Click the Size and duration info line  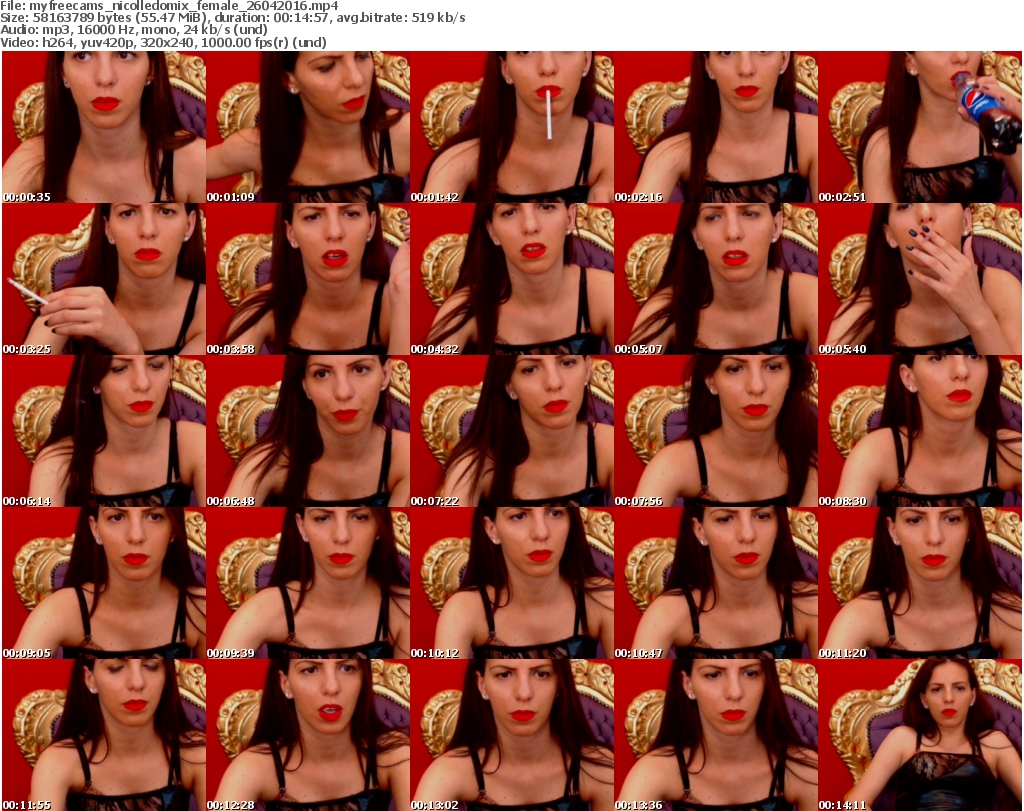232,18
